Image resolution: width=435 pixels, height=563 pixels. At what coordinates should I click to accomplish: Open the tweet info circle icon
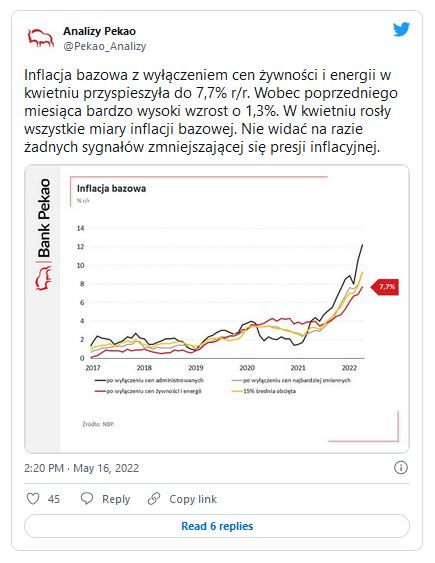(401, 468)
